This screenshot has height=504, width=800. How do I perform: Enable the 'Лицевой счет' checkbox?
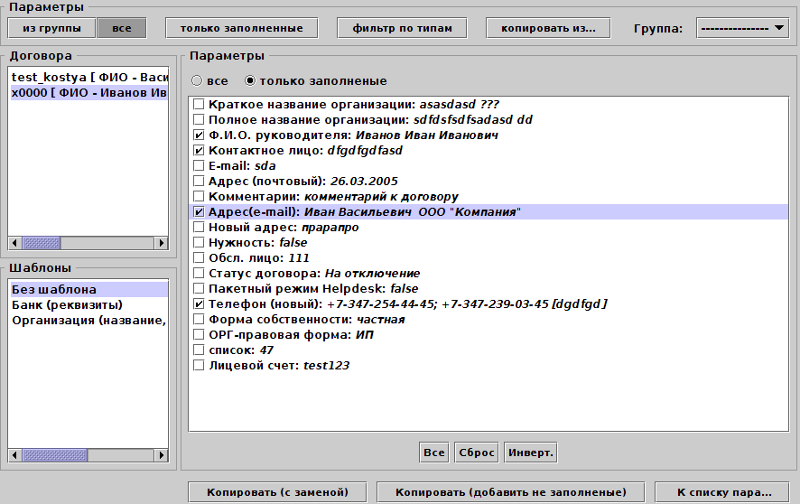[199, 366]
